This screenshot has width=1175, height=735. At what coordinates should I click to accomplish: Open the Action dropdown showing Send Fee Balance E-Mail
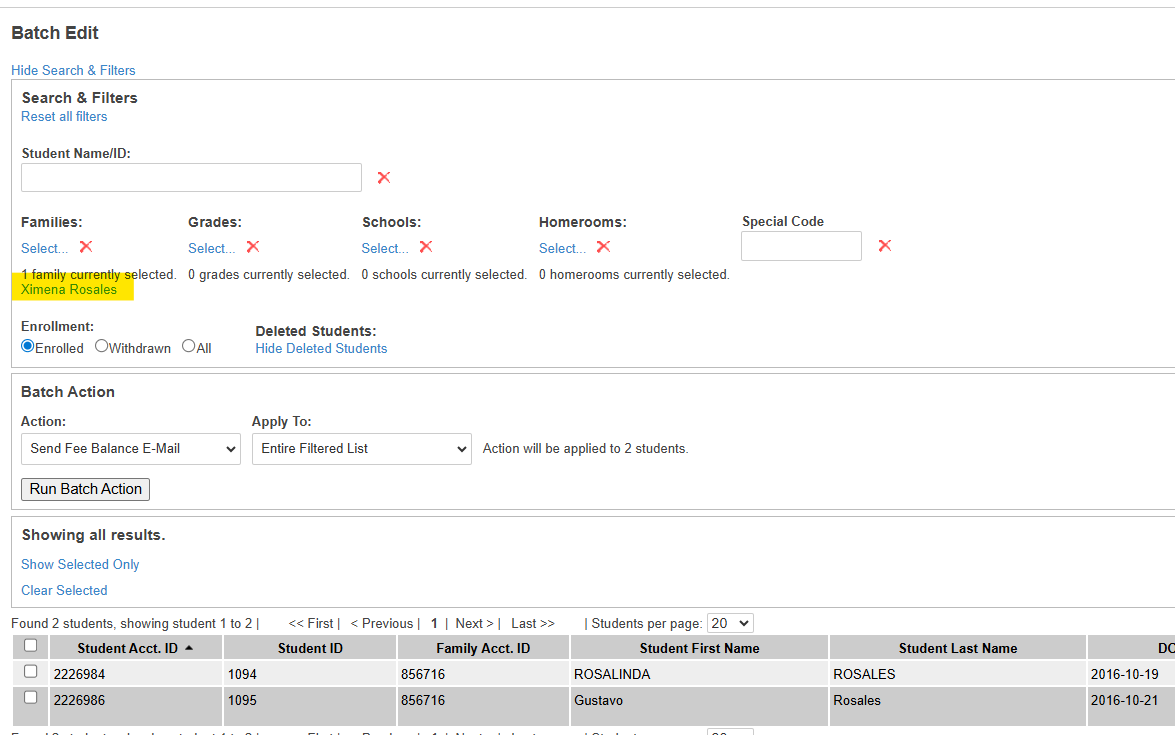(x=130, y=449)
